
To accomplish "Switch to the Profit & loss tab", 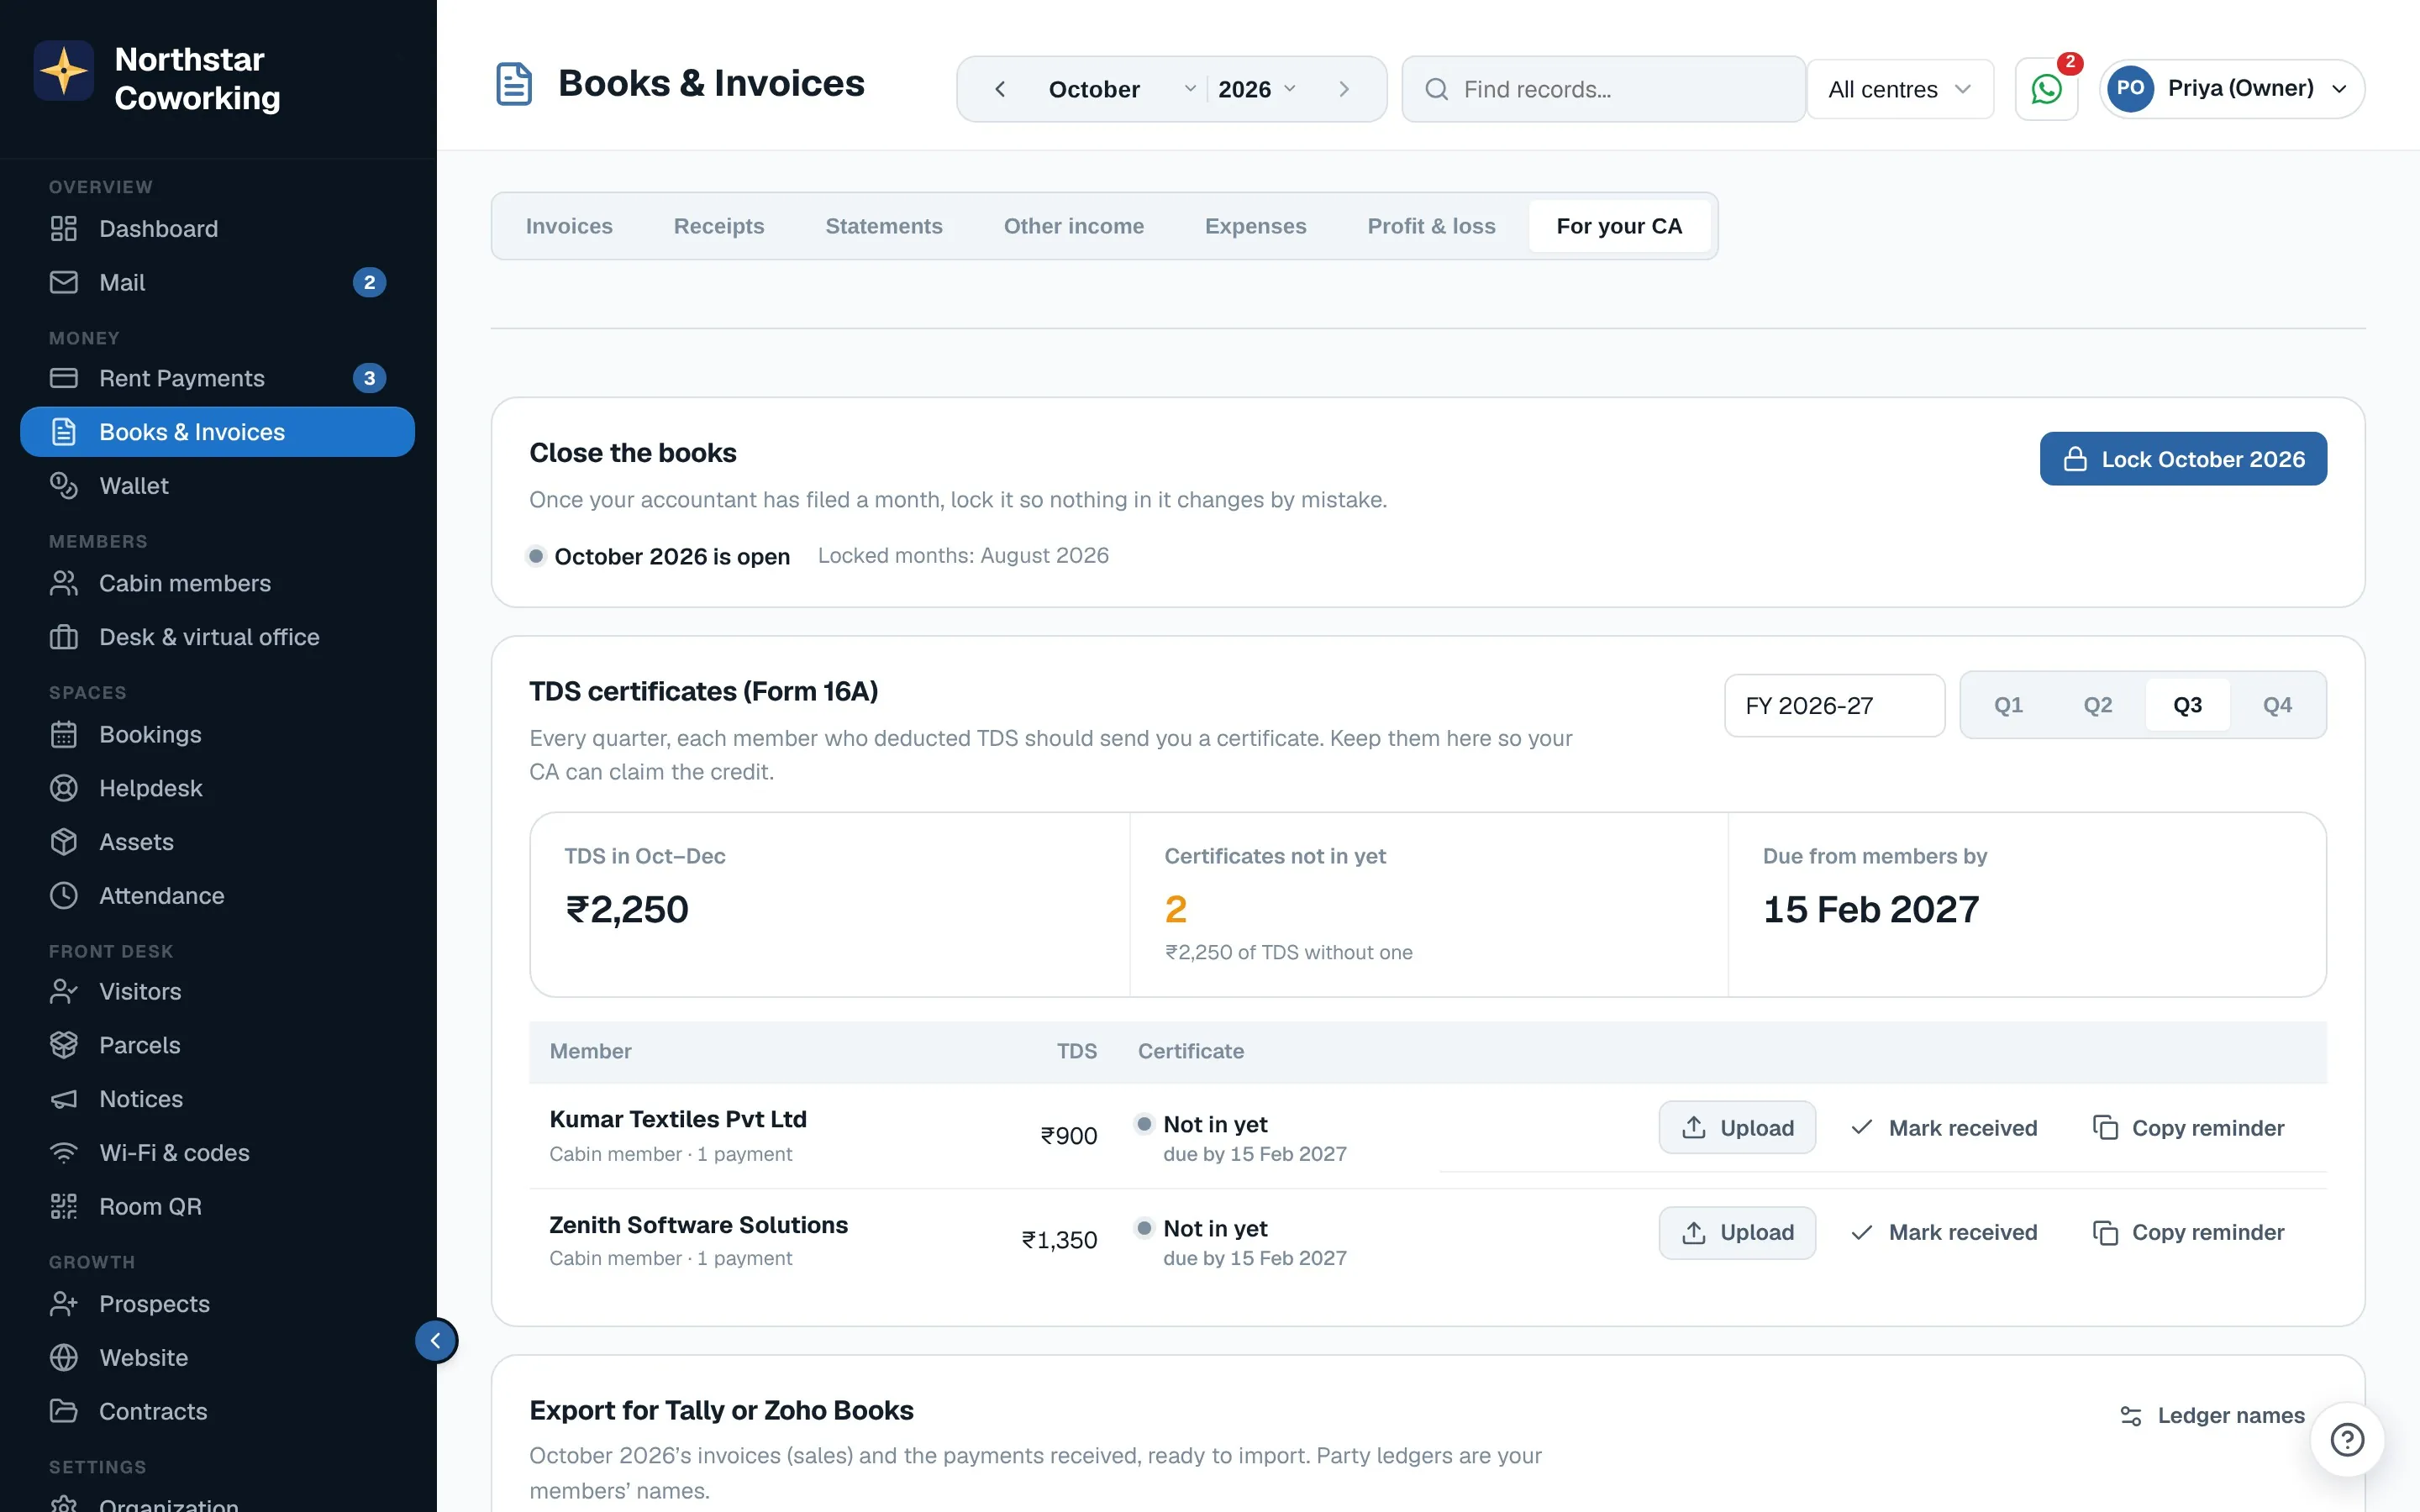I will 1431,226.
